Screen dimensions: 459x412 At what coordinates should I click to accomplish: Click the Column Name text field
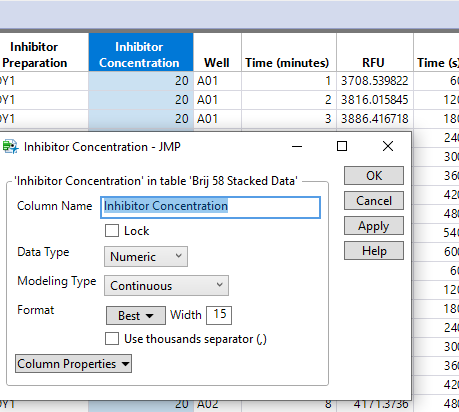pyautogui.click(x=210, y=207)
